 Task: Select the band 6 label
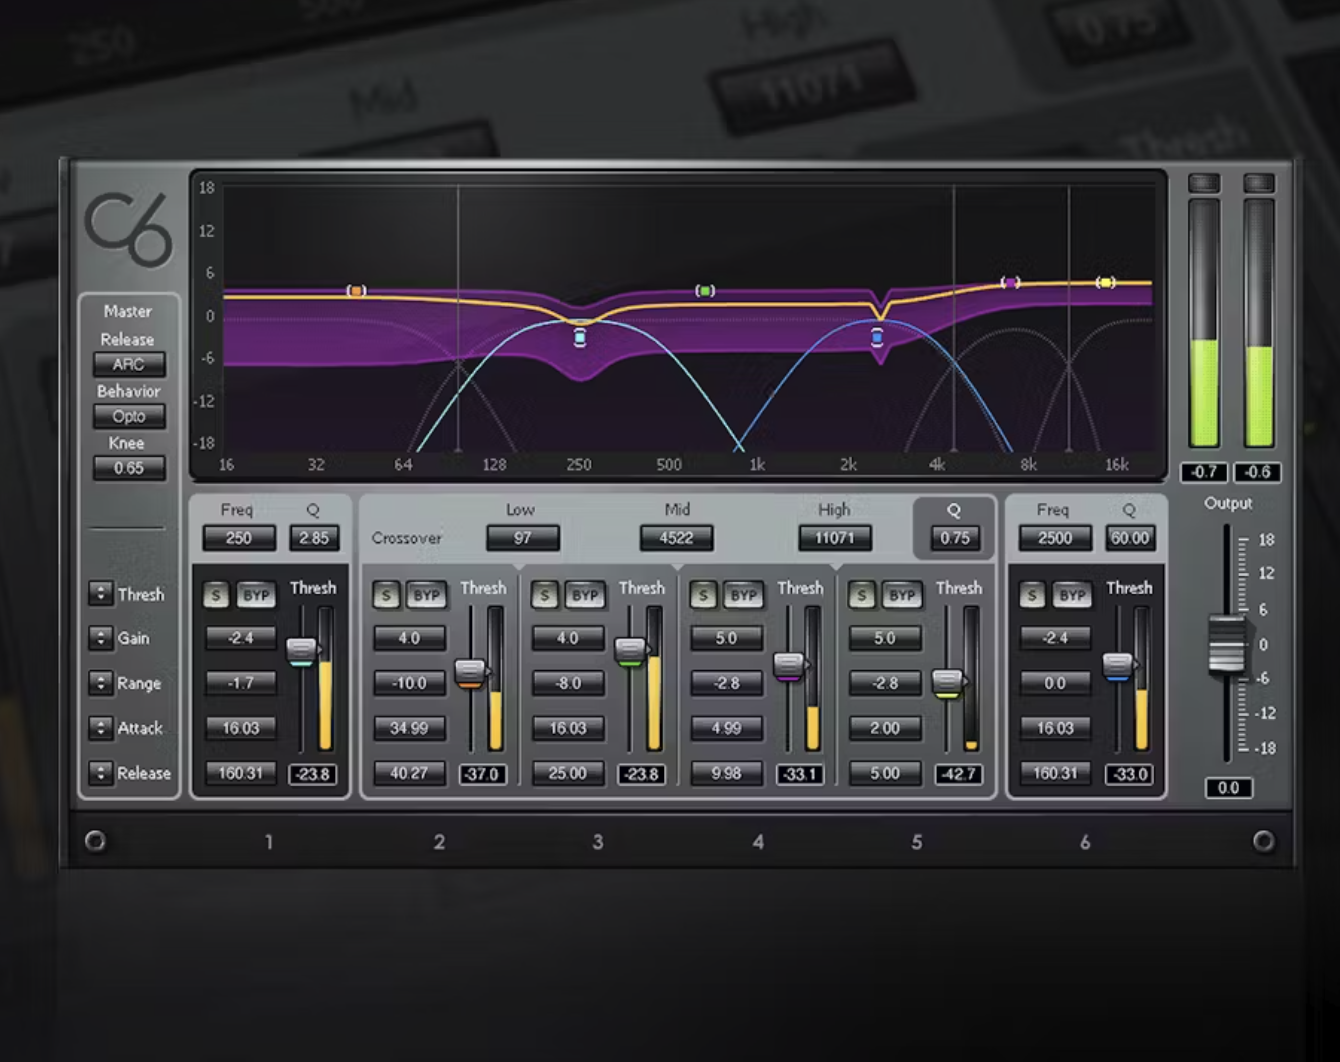(1085, 841)
